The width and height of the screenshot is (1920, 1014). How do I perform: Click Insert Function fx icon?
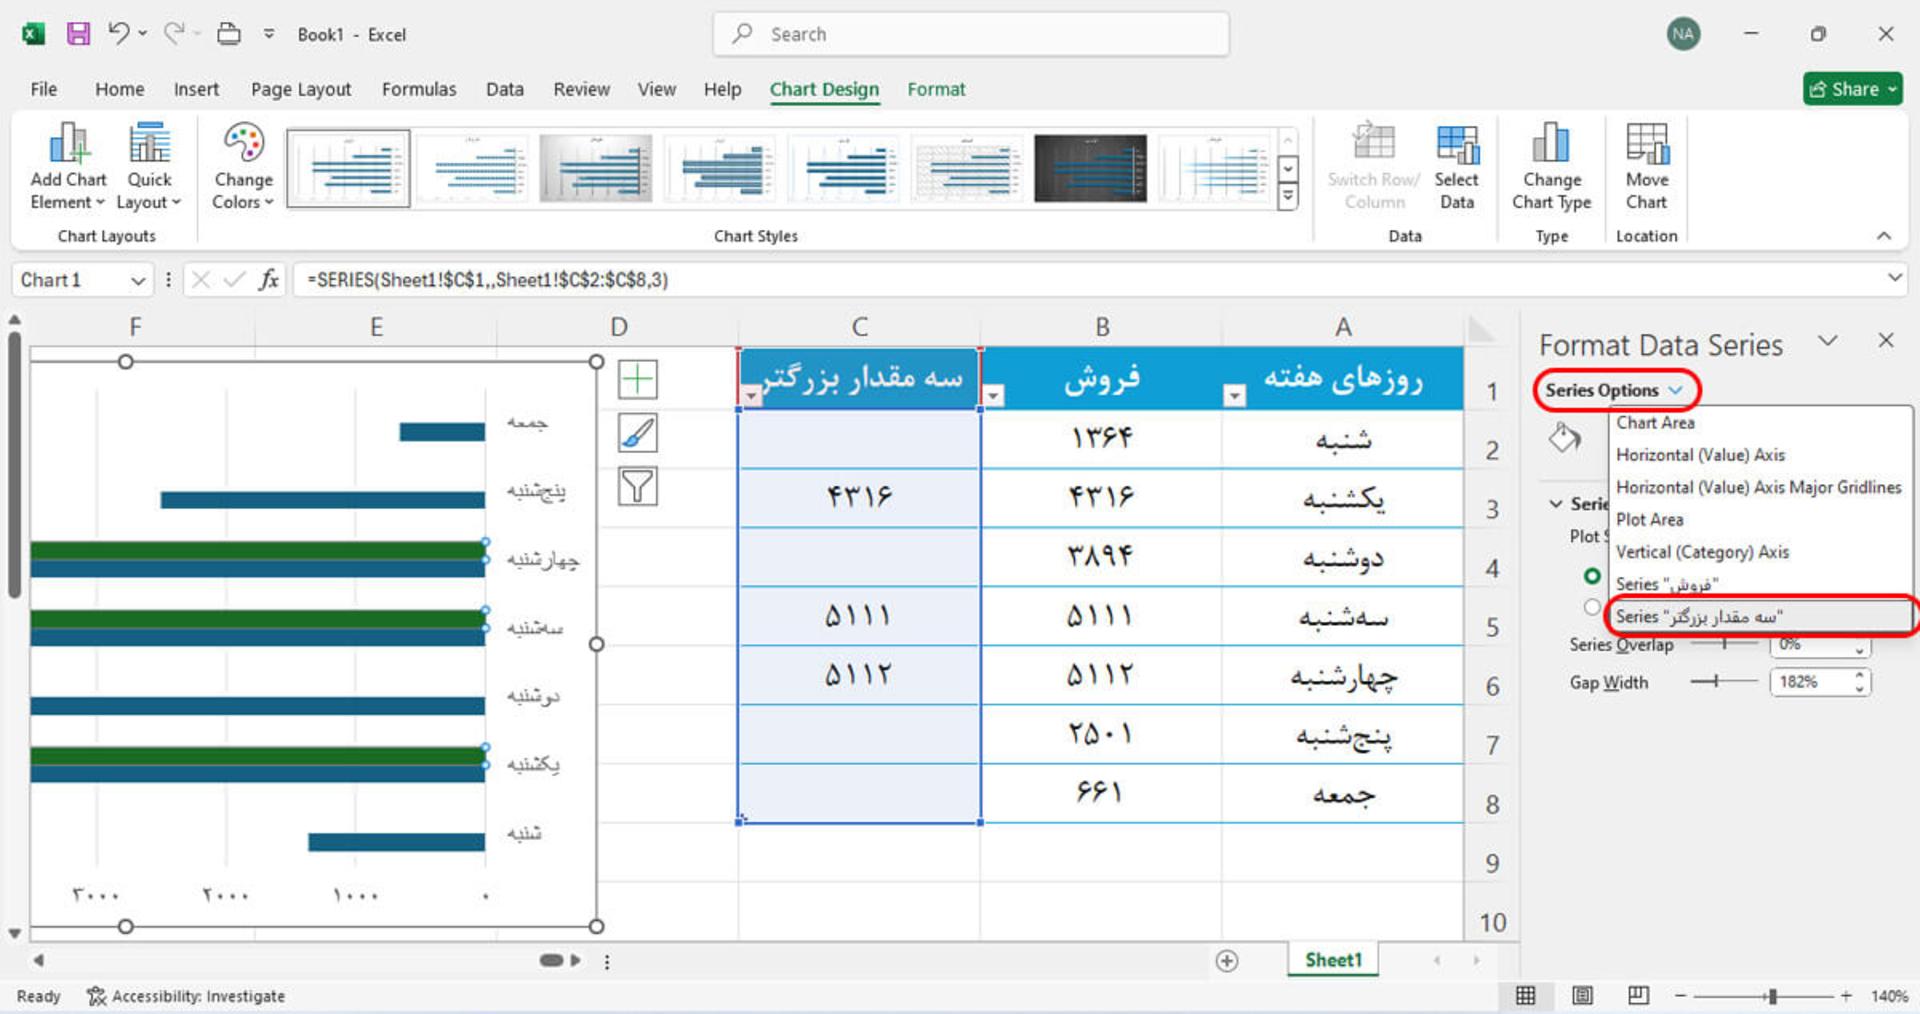point(268,280)
